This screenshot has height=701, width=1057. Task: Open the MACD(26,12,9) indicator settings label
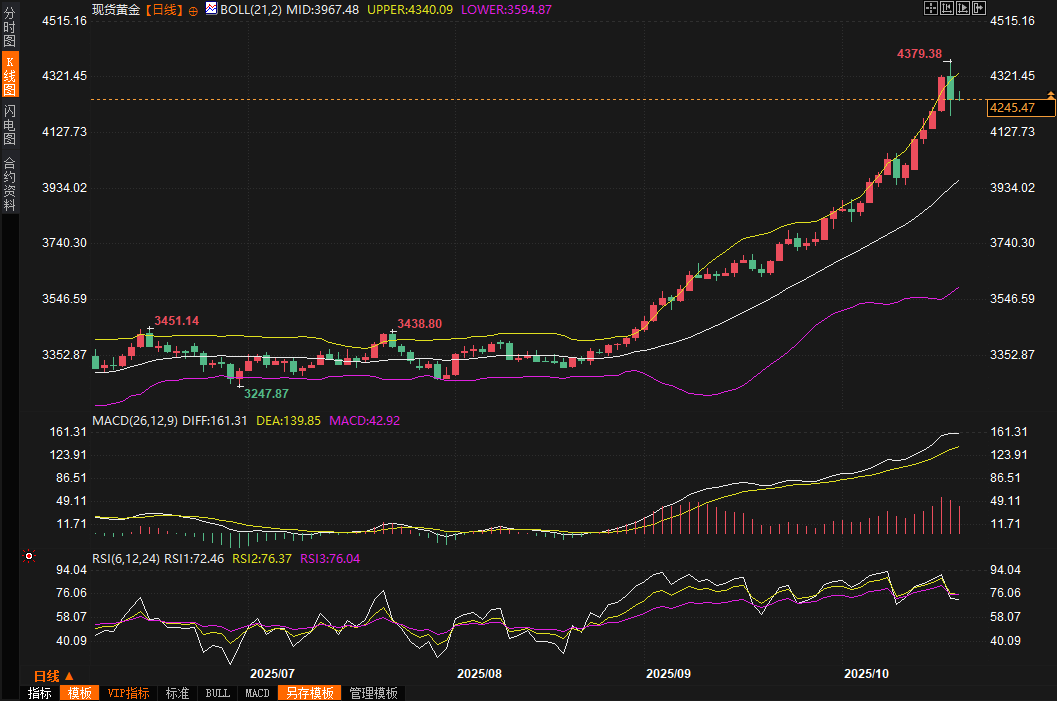(x=135, y=421)
